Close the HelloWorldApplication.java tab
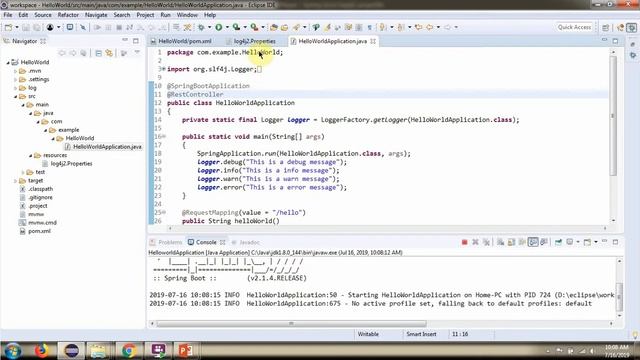Image resolution: width=640 pixels, height=360 pixels. tap(373, 41)
